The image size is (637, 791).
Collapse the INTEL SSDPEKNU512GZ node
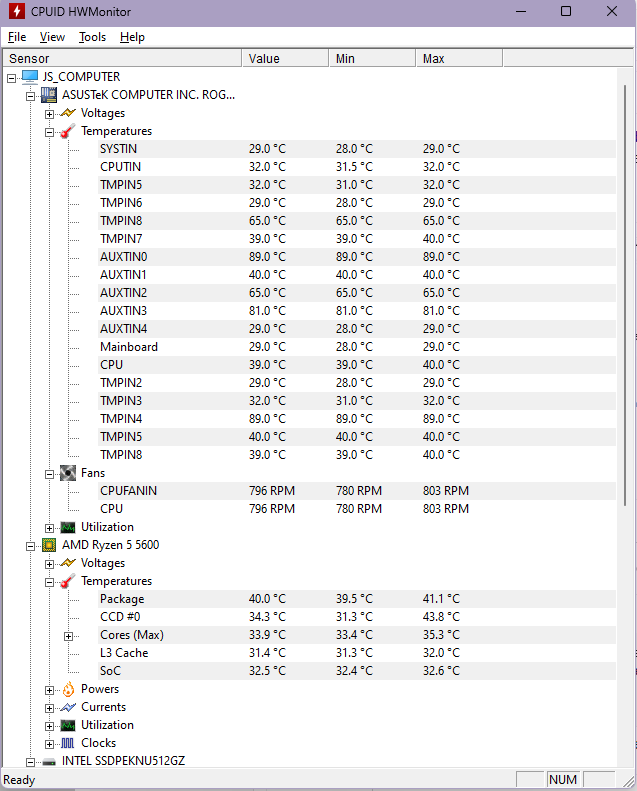click(30, 762)
